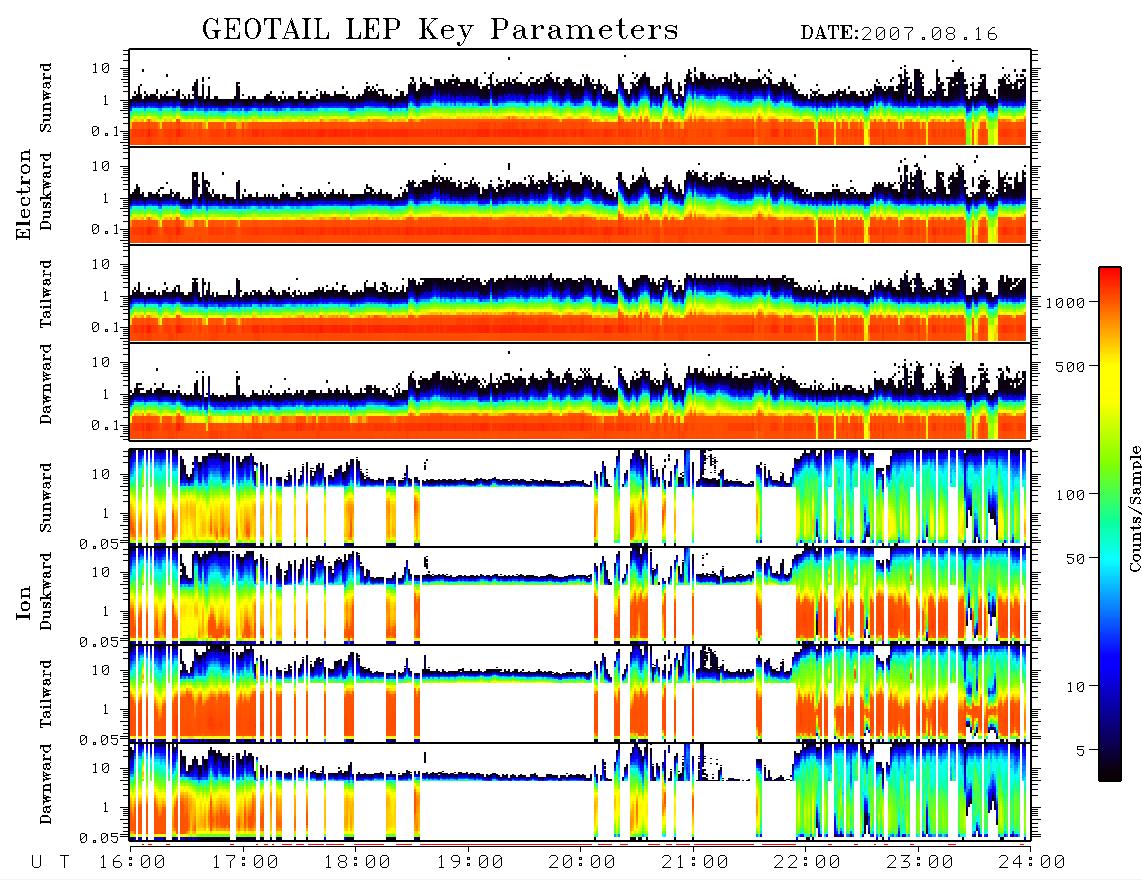The image size is (1142, 880).
Task: Click the 1 tick of Ion Duskward panel
Action: pos(106,611)
